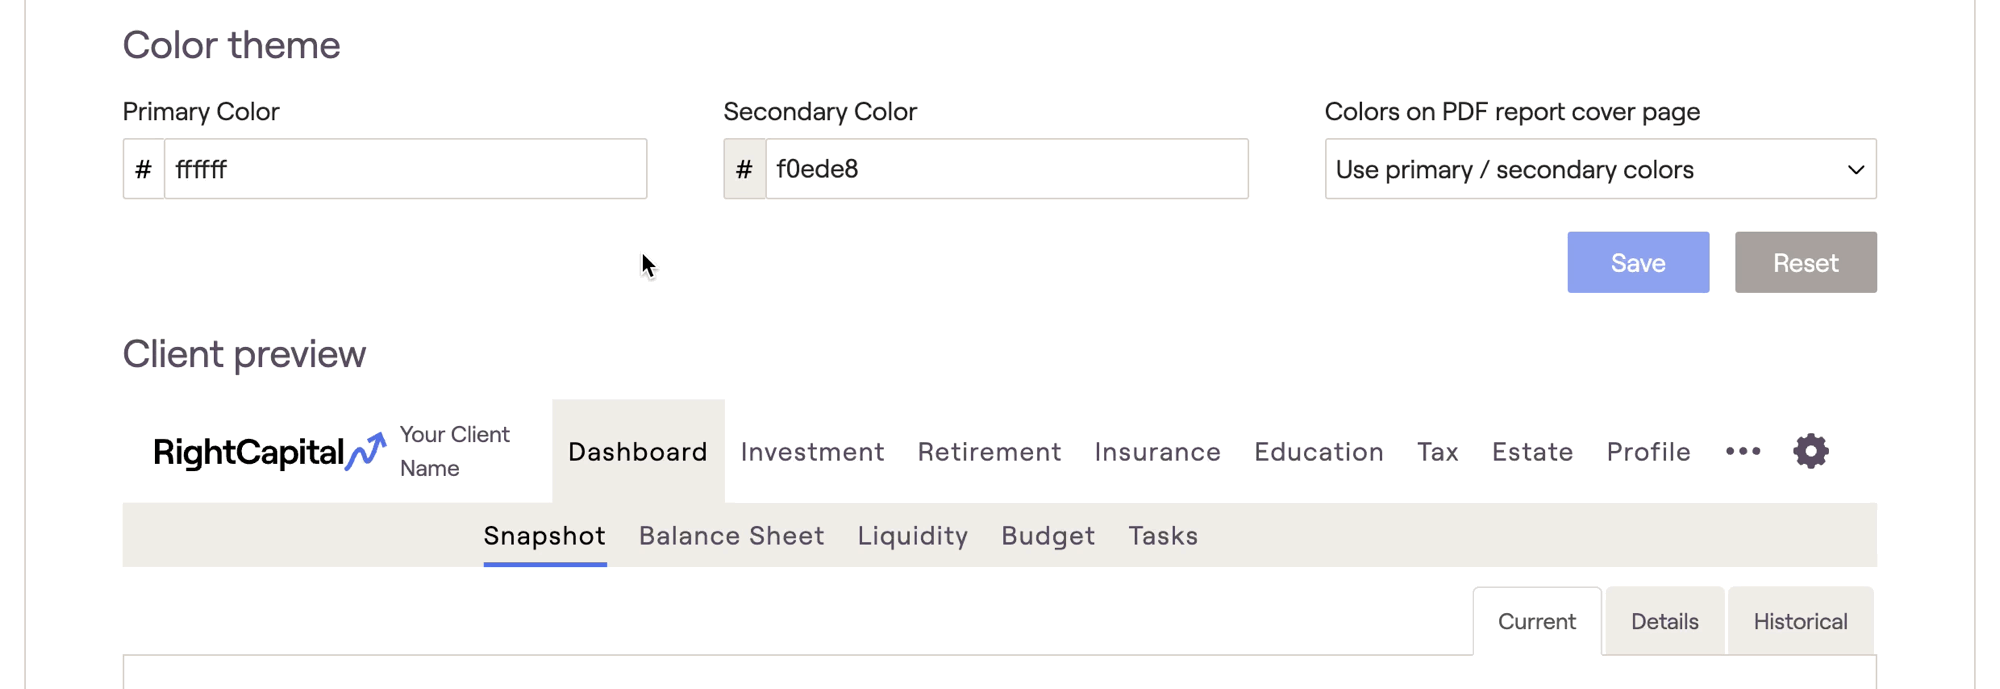Click the three-dot more menu
This screenshot has width=2000, height=689.
coord(1743,451)
